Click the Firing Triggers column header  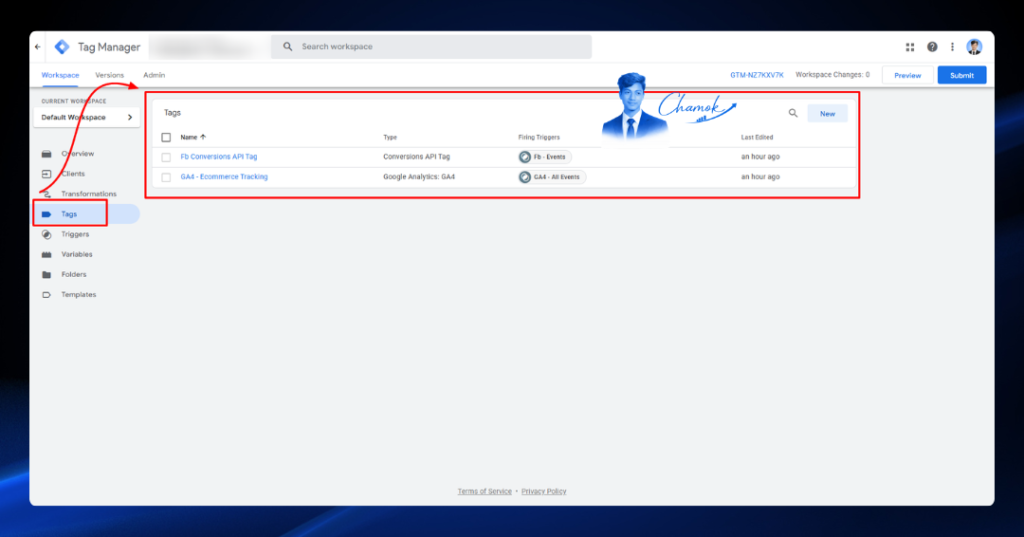tap(539, 138)
